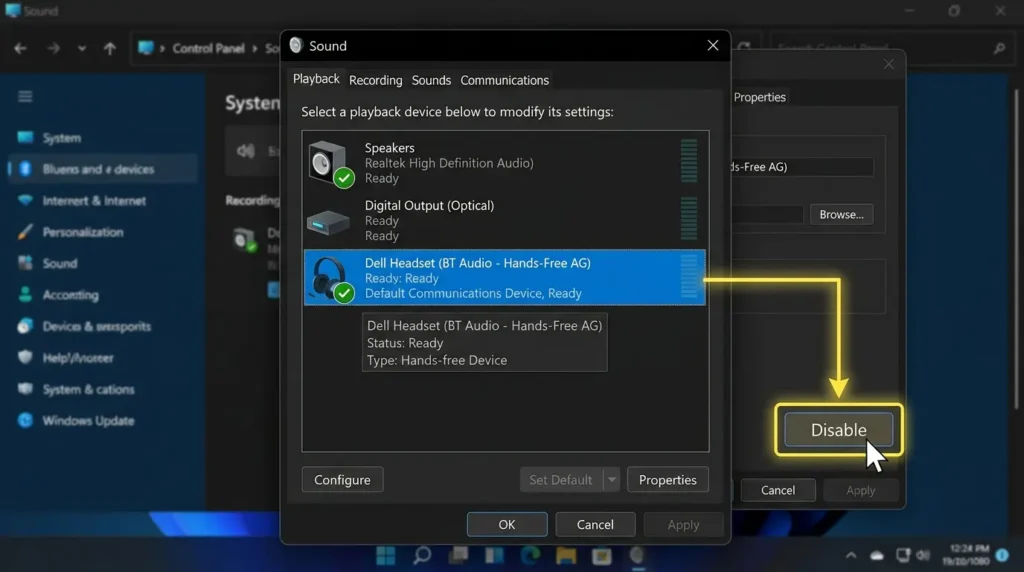The height and width of the screenshot is (572, 1024).
Task: Click the taskbar clock
Action: pos(967,555)
